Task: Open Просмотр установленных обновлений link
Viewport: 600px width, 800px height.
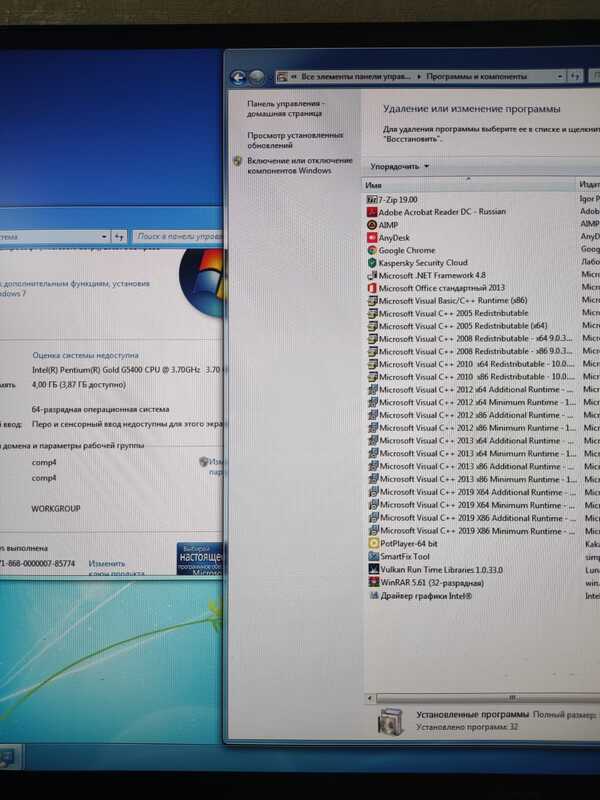Action: 295,139
